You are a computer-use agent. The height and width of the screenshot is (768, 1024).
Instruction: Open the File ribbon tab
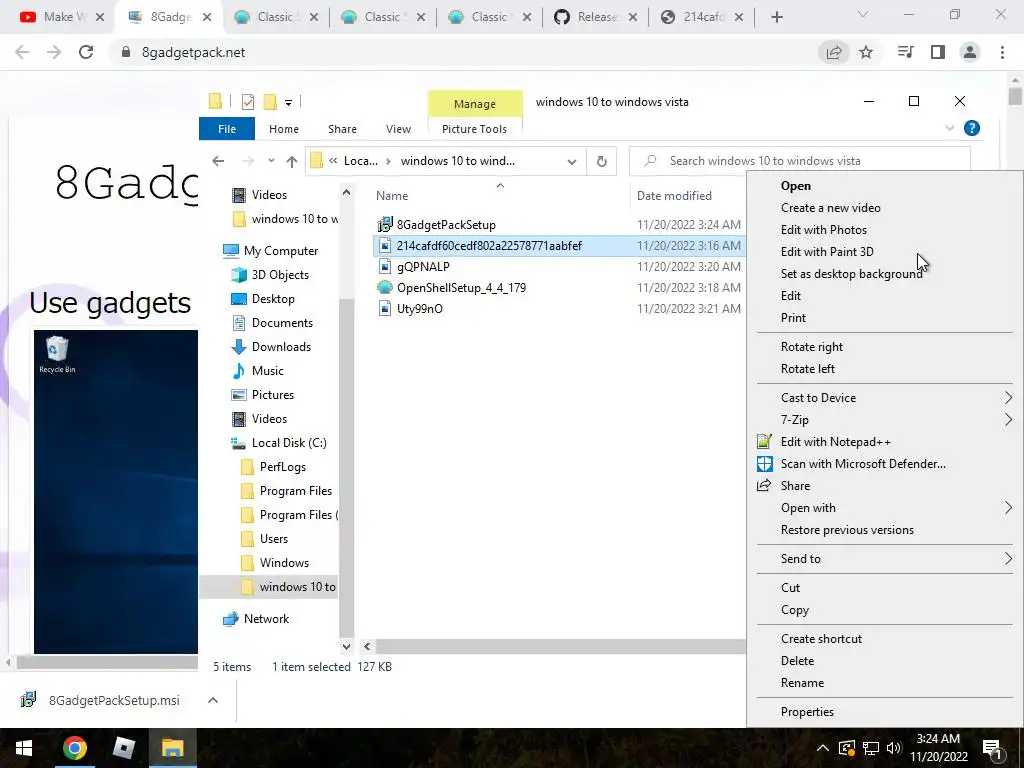tap(227, 129)
